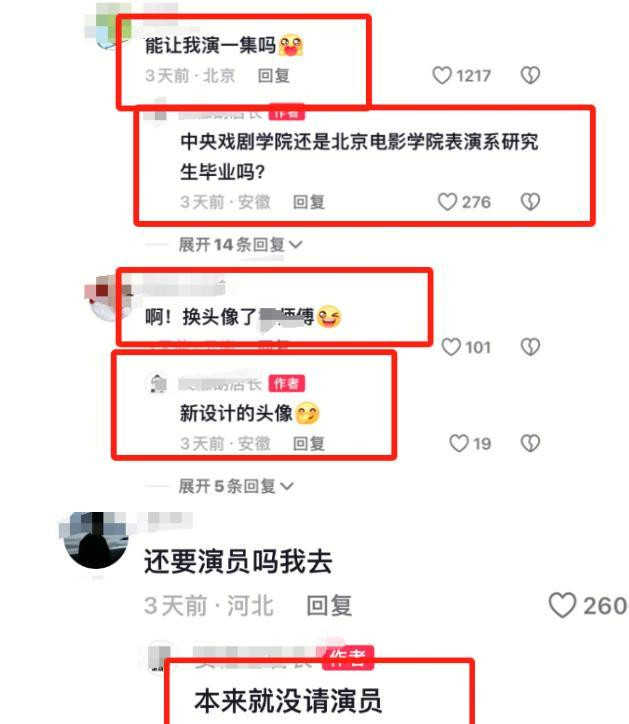This screenshot has width=629, height=724.
Task: Expand the 14 hidden replies
Action: tap(240, 244)
